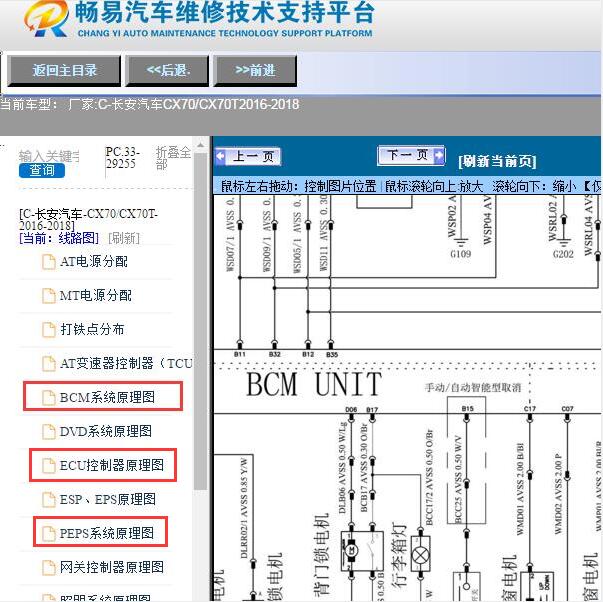Image resolution: width=603 pixels, height=602 pixels.
Task: Click 折叠全部 to collapse all
Action: point(172,158)
